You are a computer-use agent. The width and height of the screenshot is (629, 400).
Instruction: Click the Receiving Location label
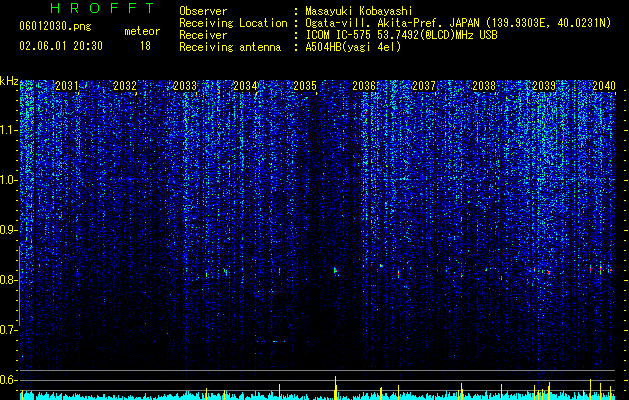pyautogui.click(x=233, y=23)
